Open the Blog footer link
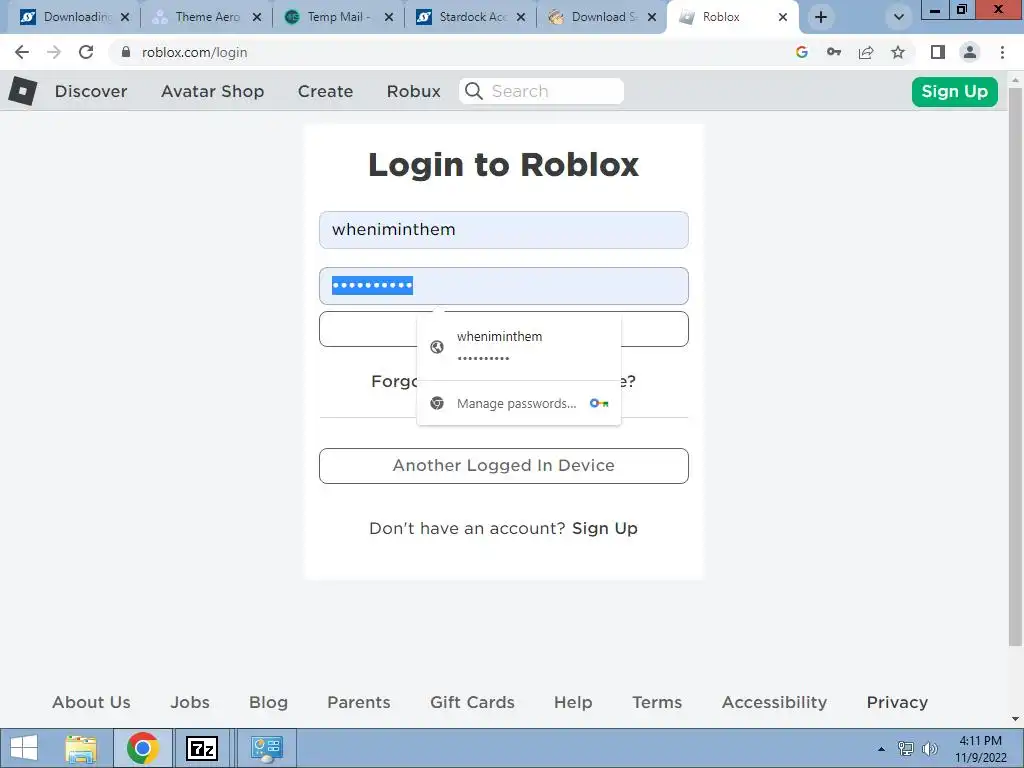Screen dimensions: 1024x768 (268, 702)
